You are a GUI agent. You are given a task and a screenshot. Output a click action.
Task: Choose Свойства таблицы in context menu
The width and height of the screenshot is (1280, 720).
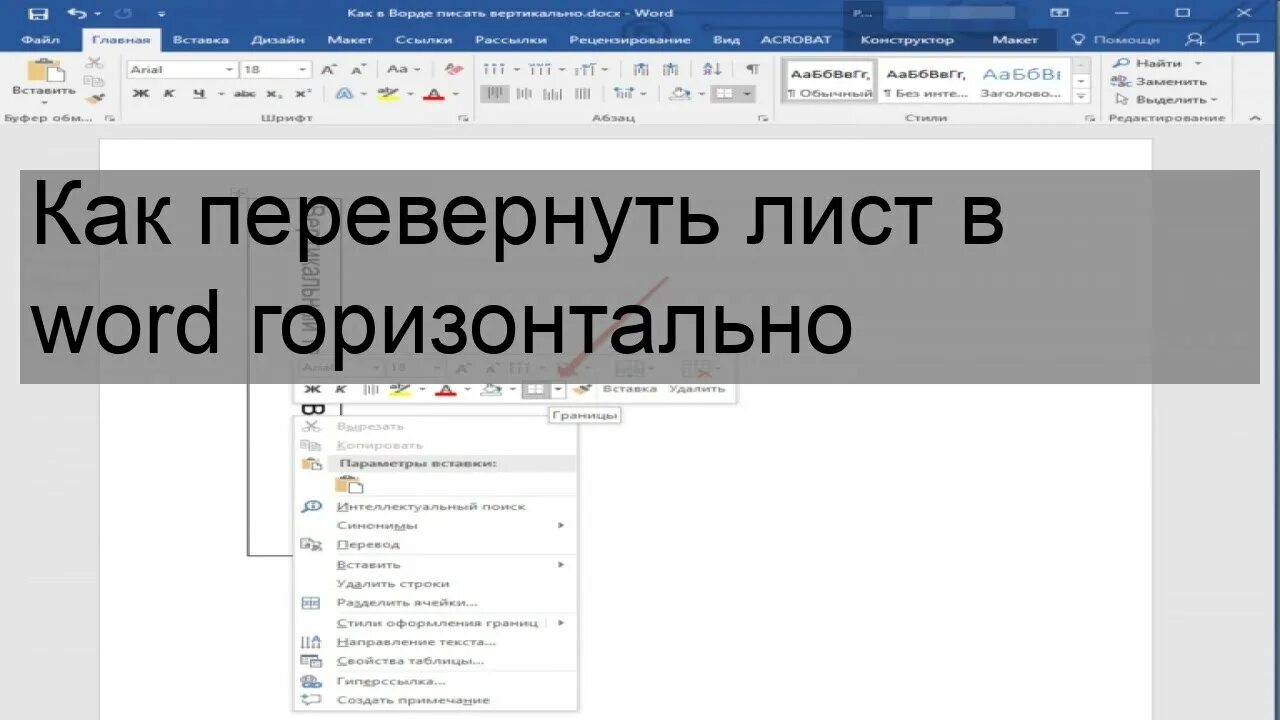click(x=410, y=661)
